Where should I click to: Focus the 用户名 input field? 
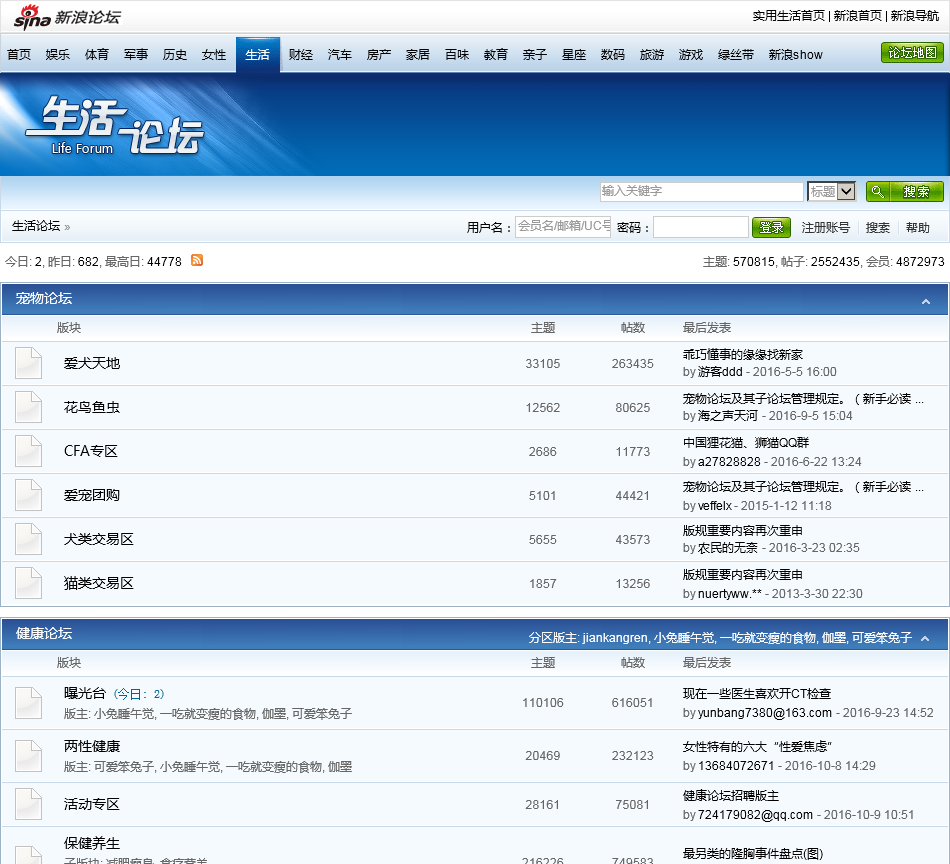(563, 227)
